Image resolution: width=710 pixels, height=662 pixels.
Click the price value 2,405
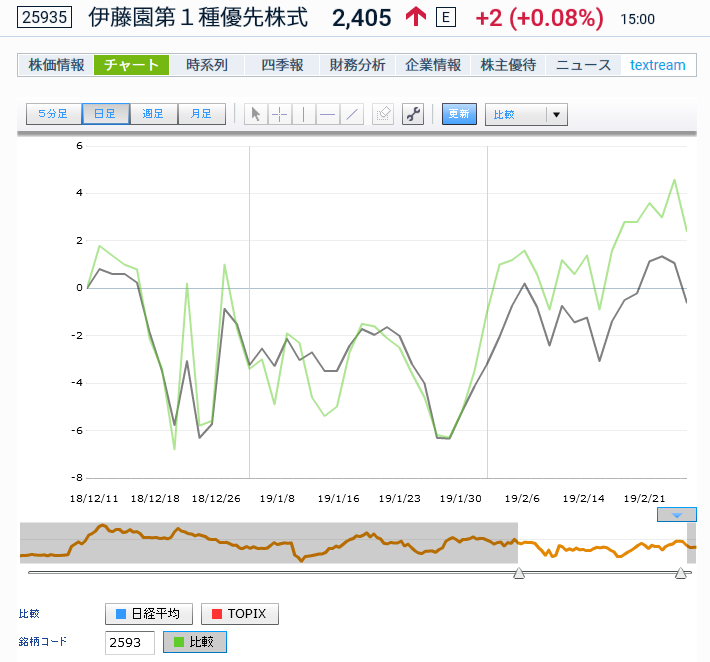click(361, 19)
